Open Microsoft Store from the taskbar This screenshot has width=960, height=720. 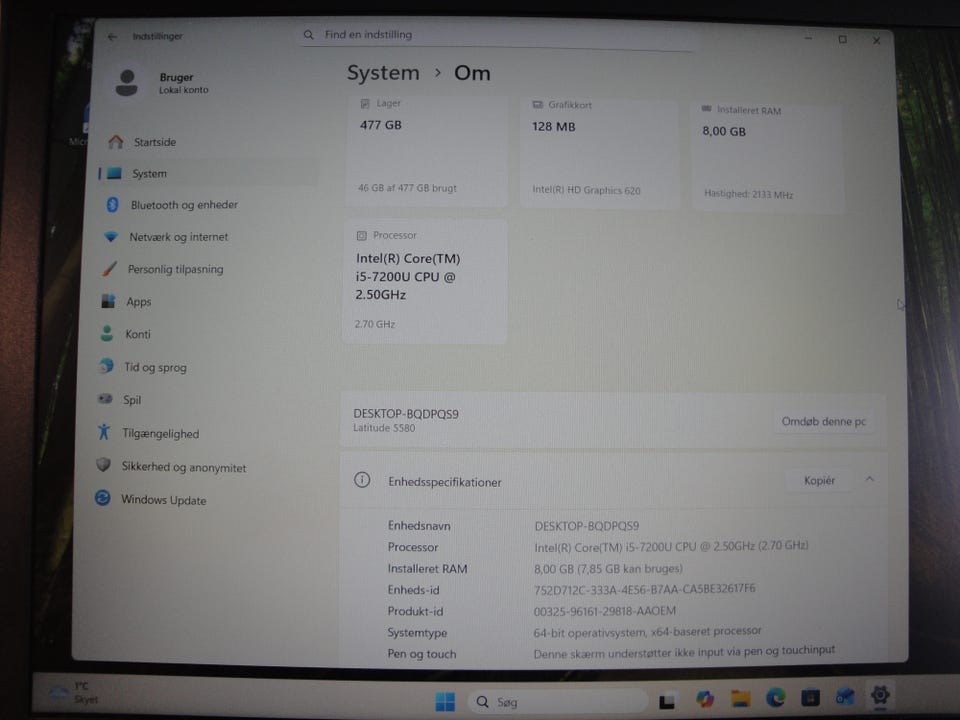[811, 697]
